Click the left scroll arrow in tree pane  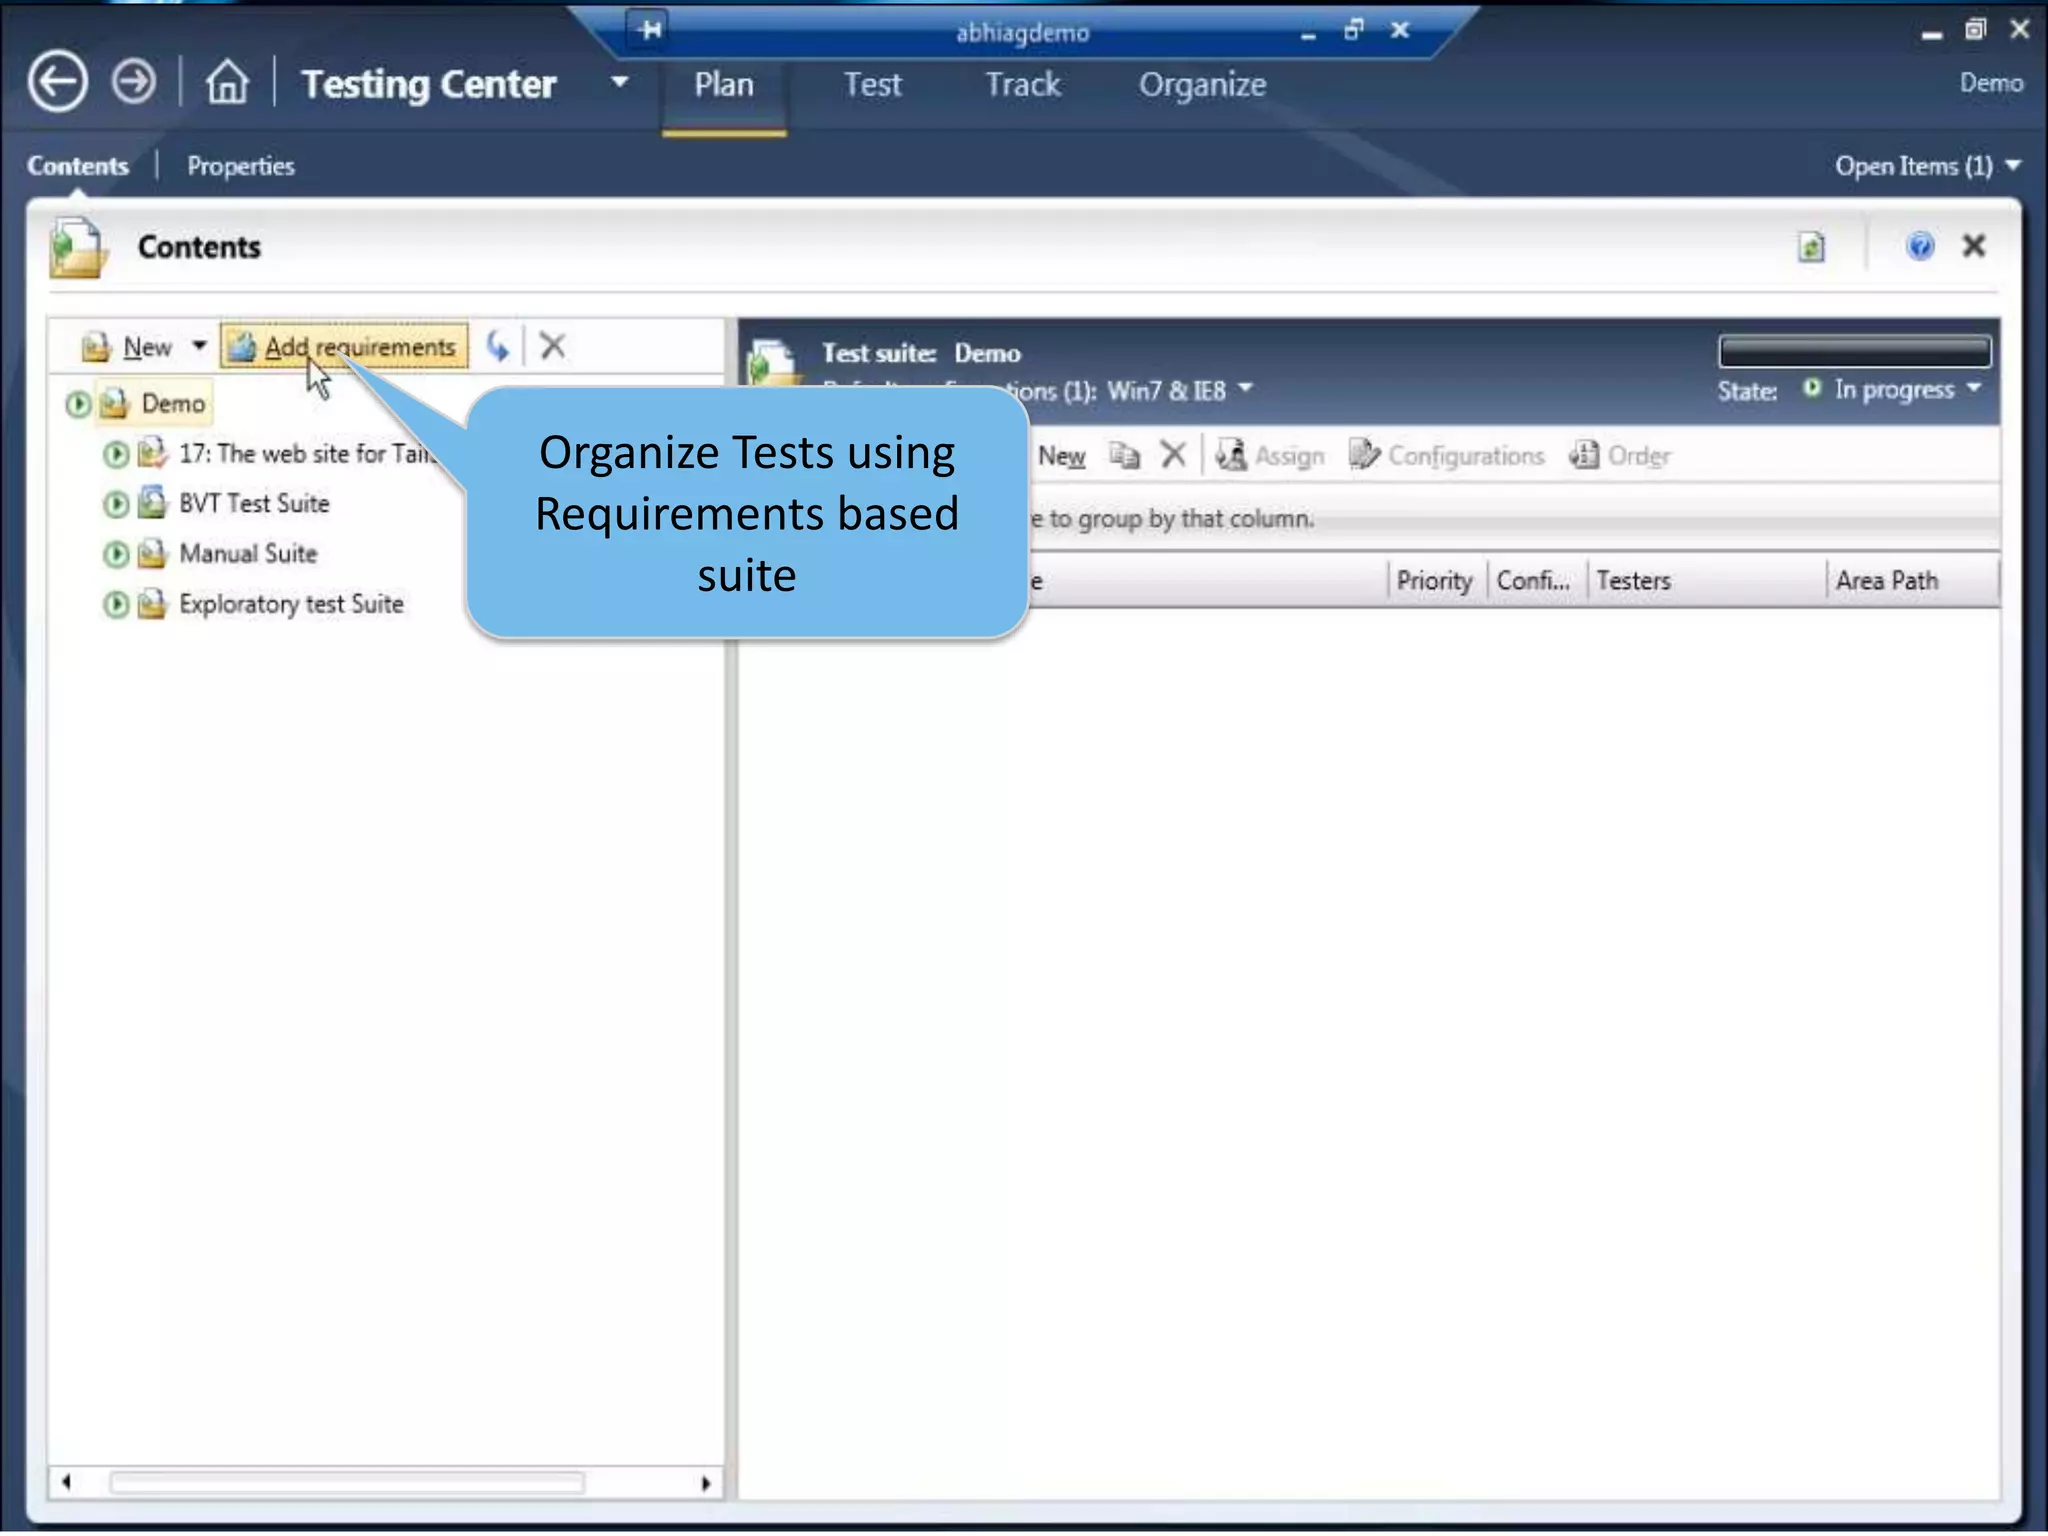click(66, 1482)
